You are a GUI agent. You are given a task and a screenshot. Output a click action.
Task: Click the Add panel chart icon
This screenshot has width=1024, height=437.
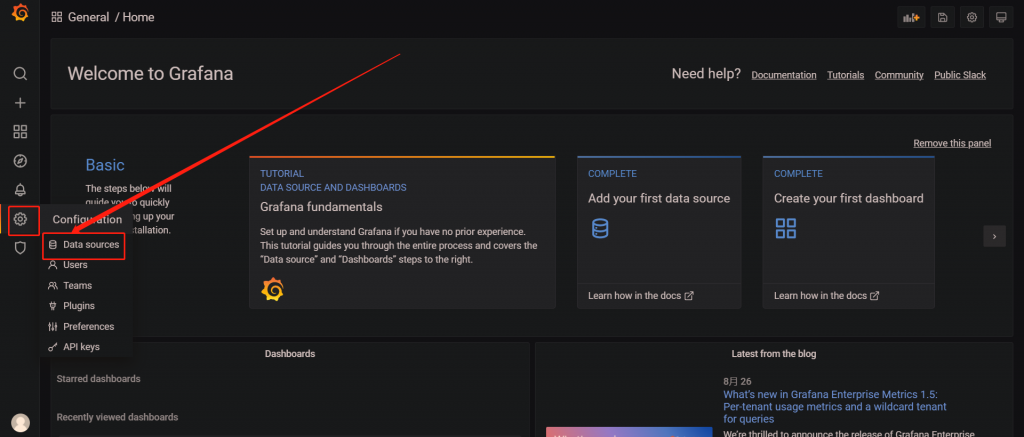click(x=911, y=18)
